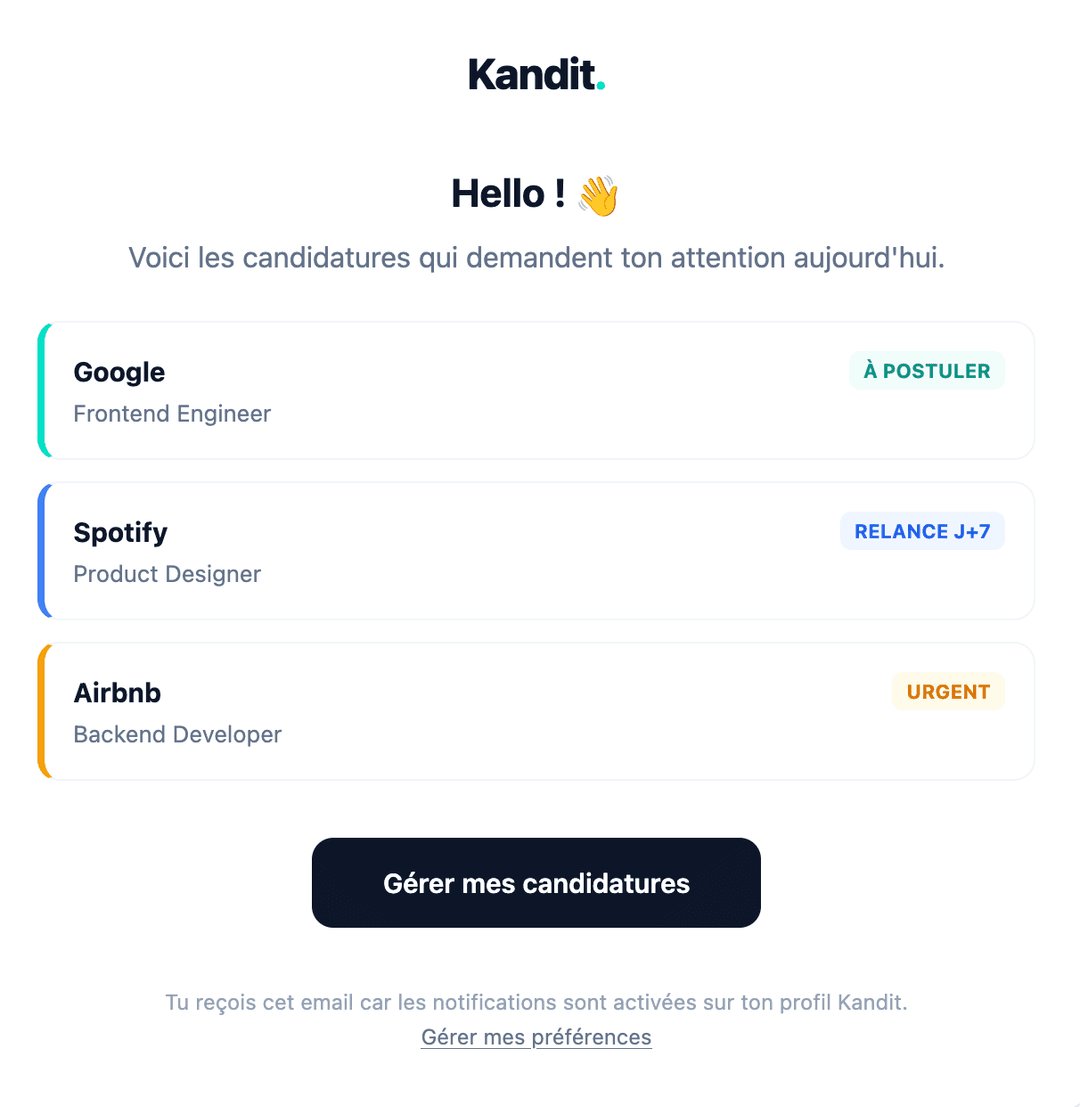Viewport: 1080px width, 1107px height.
Task: Click the waving hand emoji beside Hello
Action: tap(597, 196)
